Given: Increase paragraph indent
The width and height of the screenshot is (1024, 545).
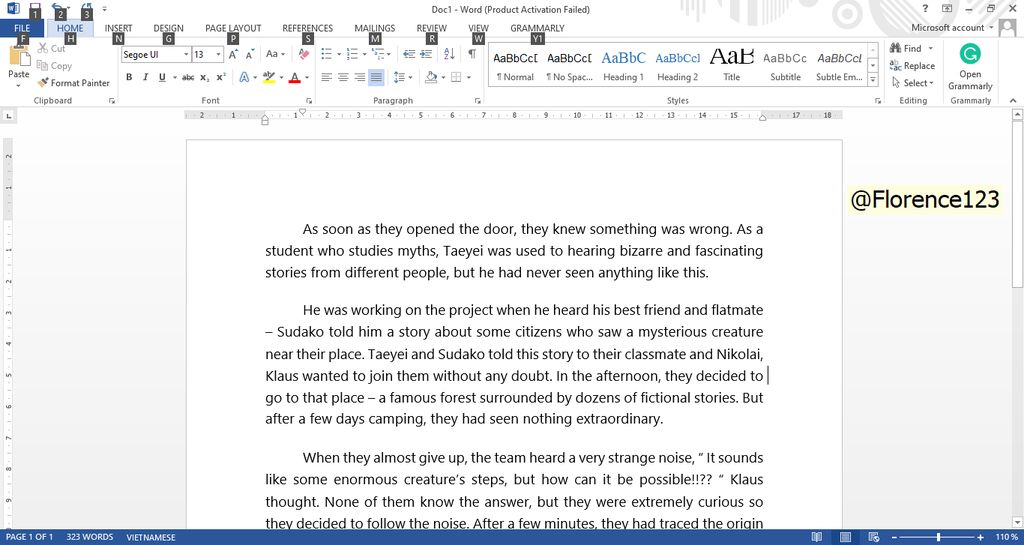Looking at the screenshot, I should [x=426, y=55].
